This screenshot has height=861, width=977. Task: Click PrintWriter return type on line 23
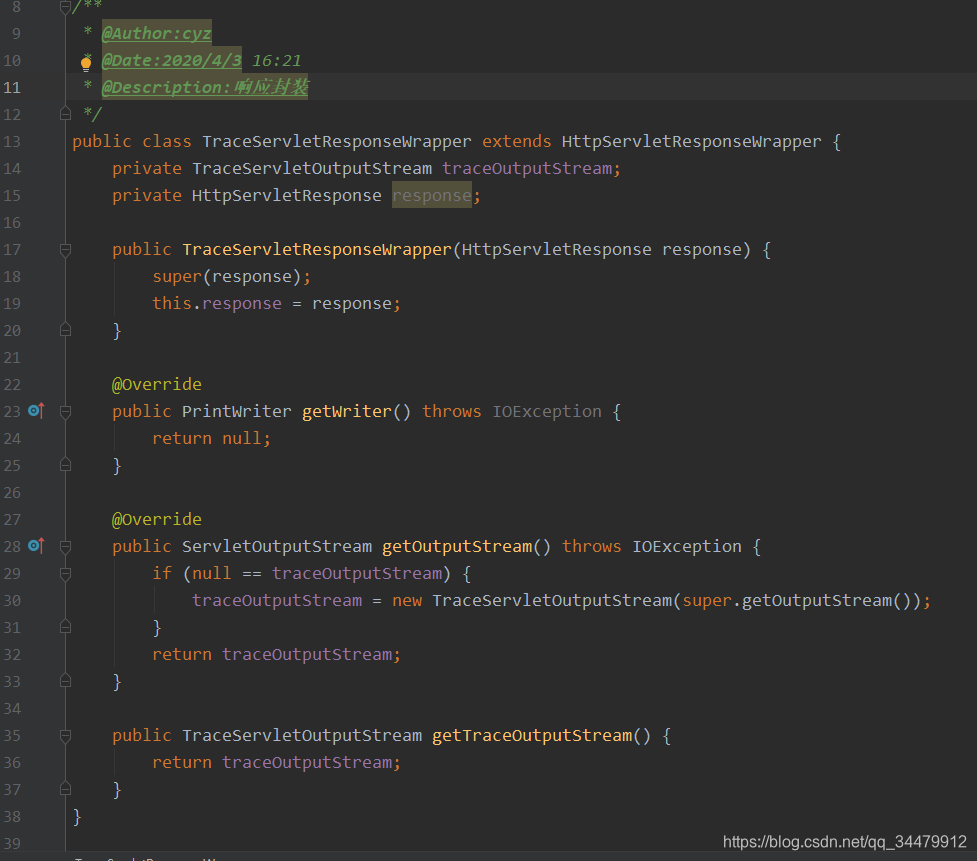(237, 411)
